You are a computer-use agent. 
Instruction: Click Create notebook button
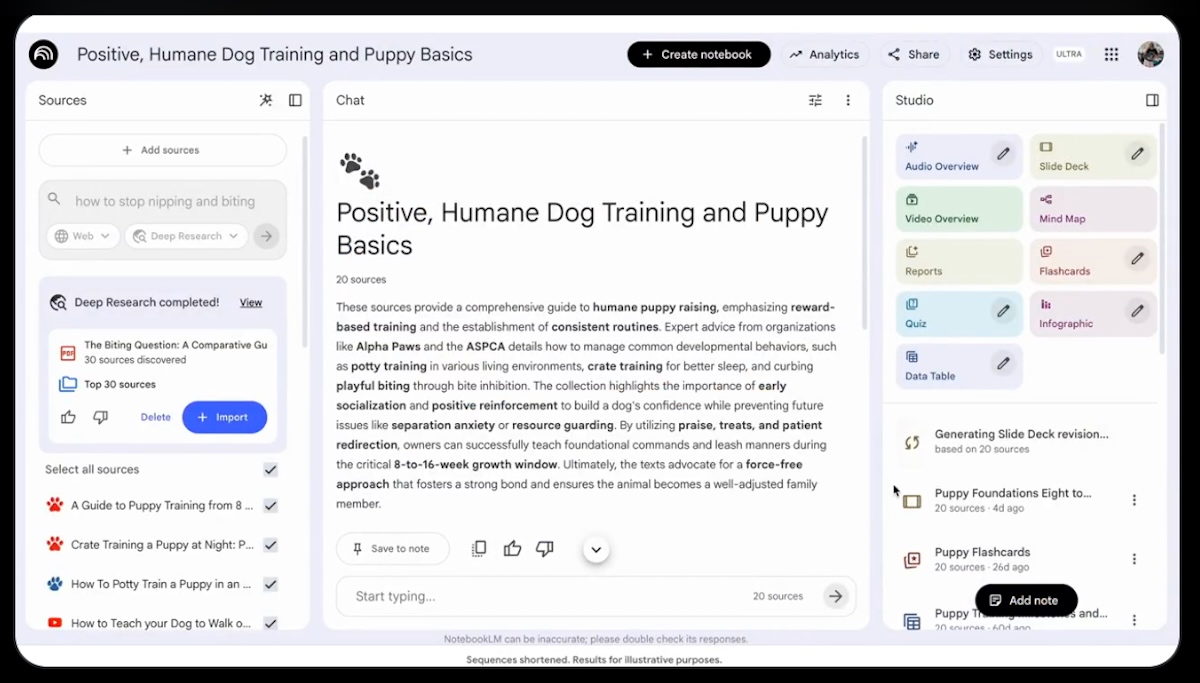point(699,54)
